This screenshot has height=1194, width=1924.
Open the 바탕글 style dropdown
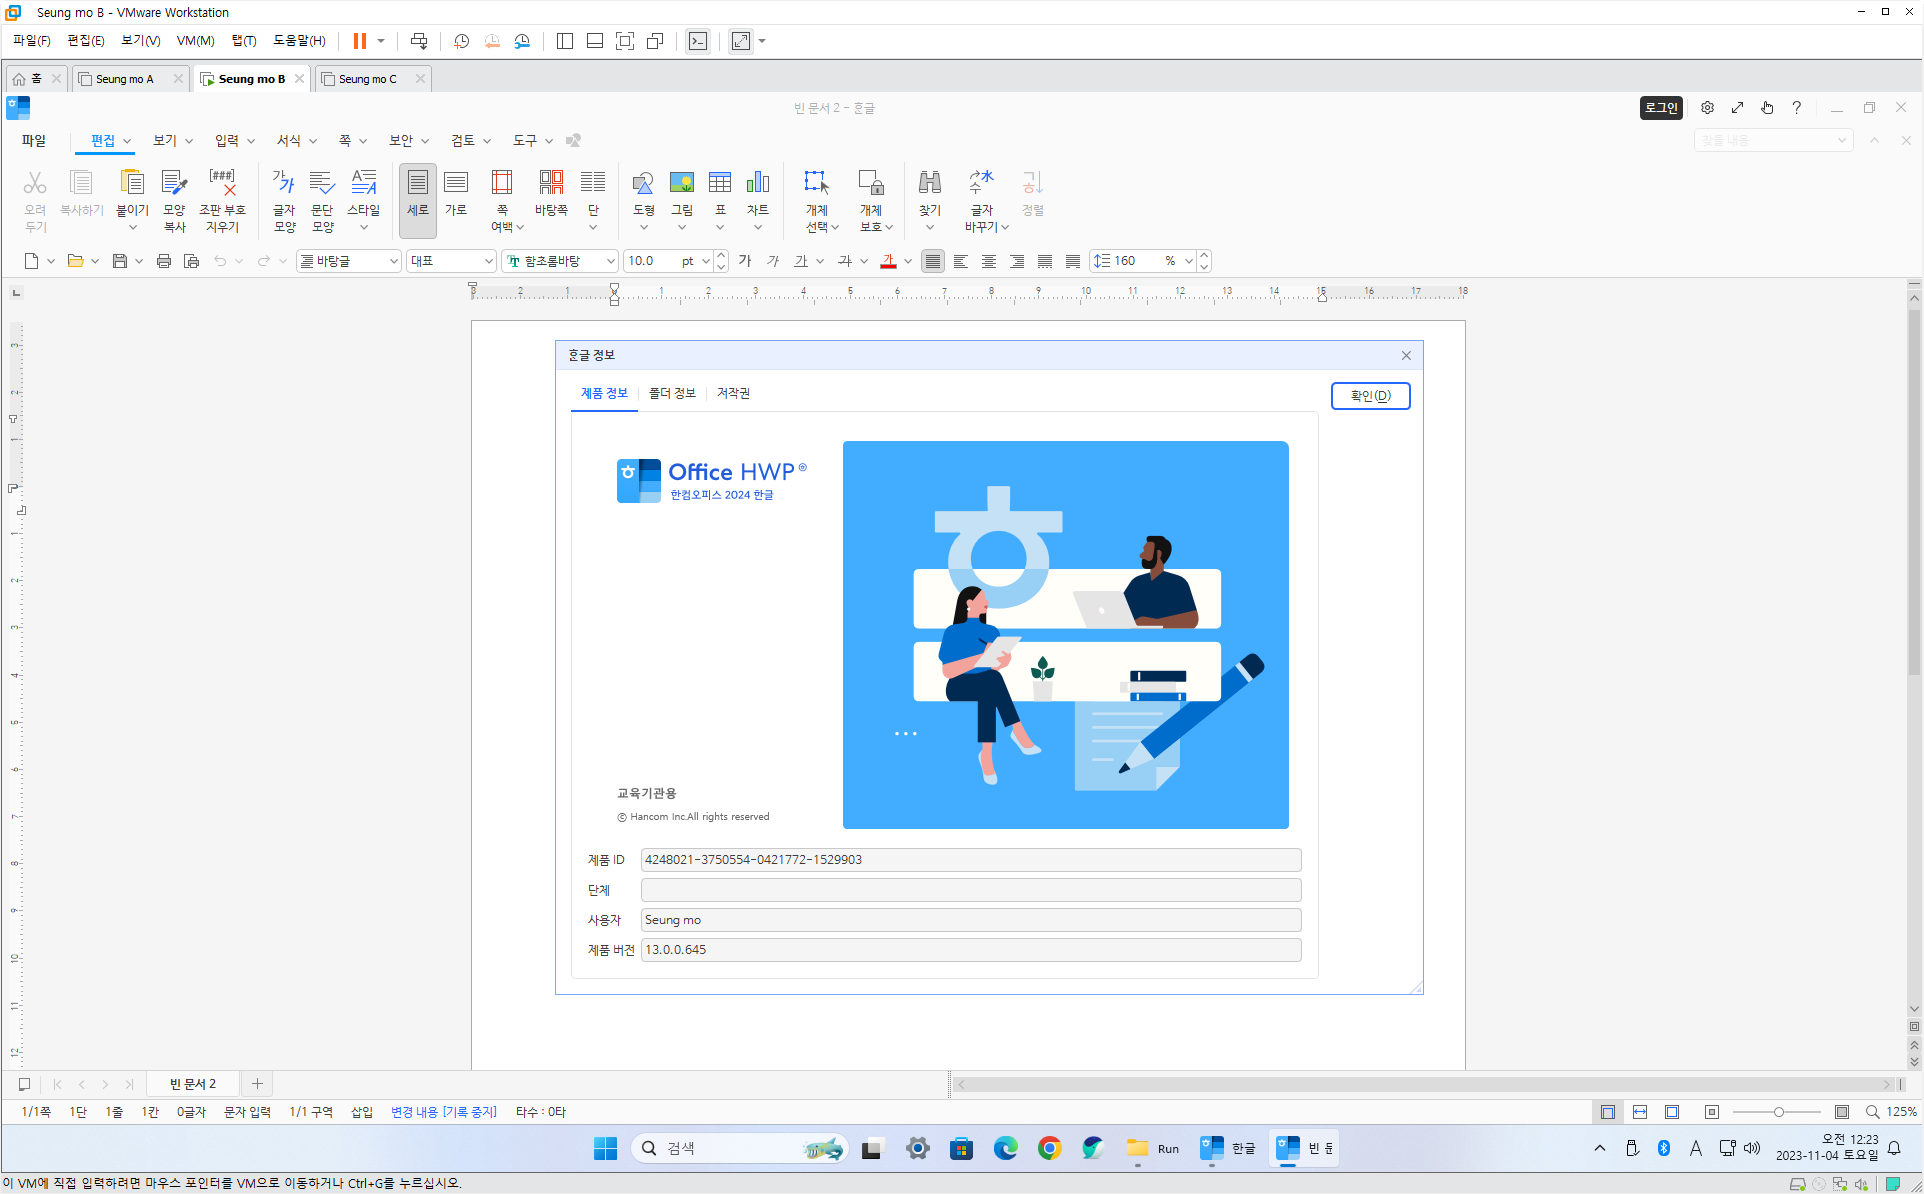(393, 261)
